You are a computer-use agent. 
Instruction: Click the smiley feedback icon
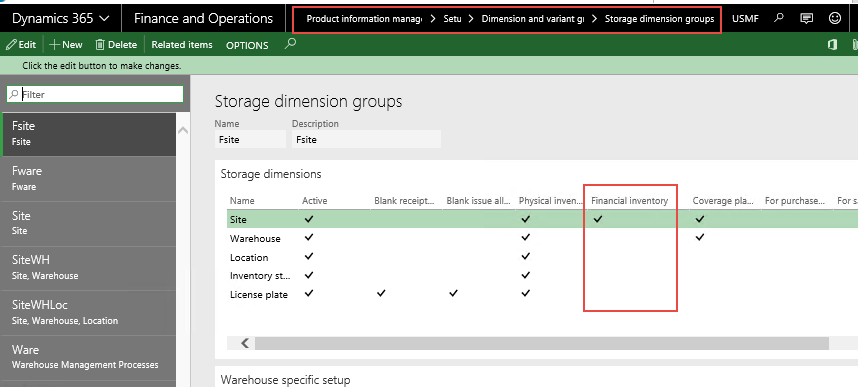[x=834, y=18]
